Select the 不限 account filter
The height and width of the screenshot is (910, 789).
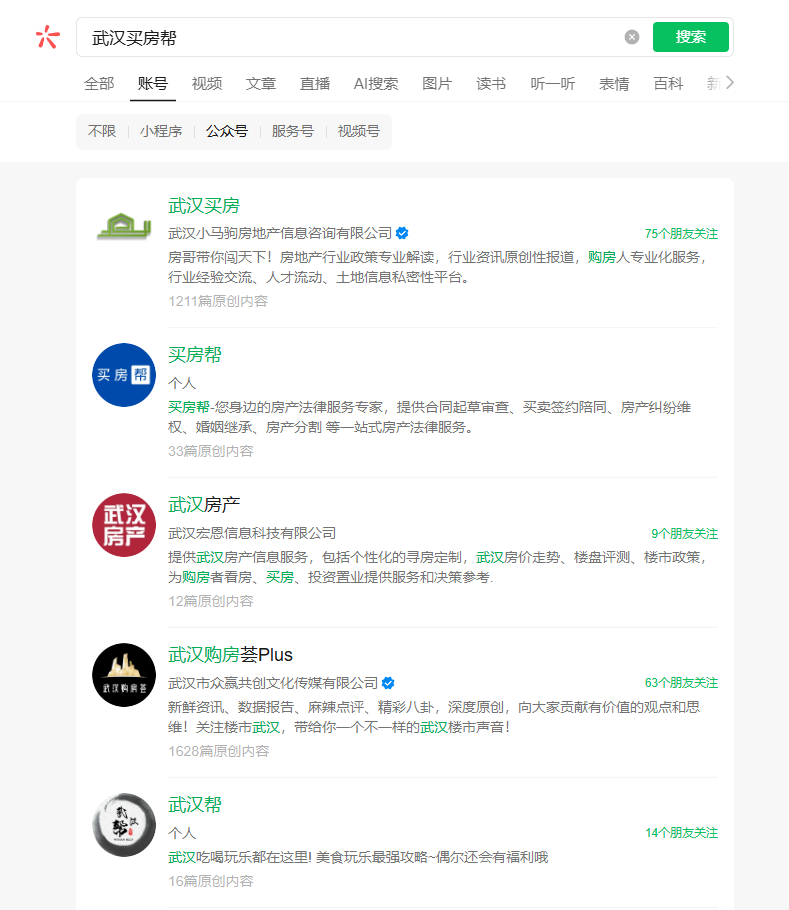click(102, 131)
